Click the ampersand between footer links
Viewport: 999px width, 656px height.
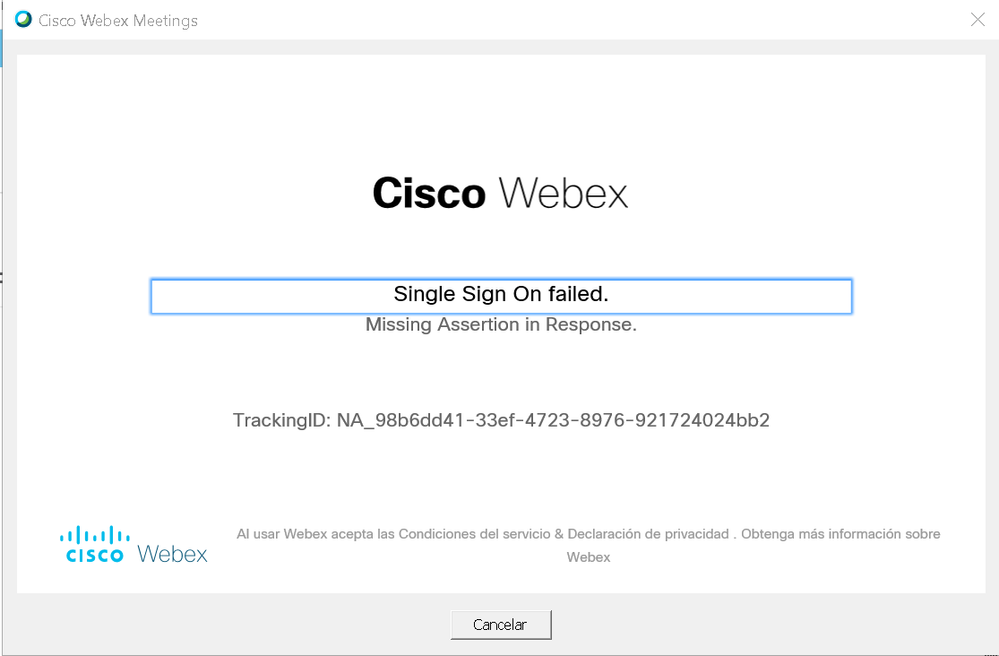(x=559, y=534)
